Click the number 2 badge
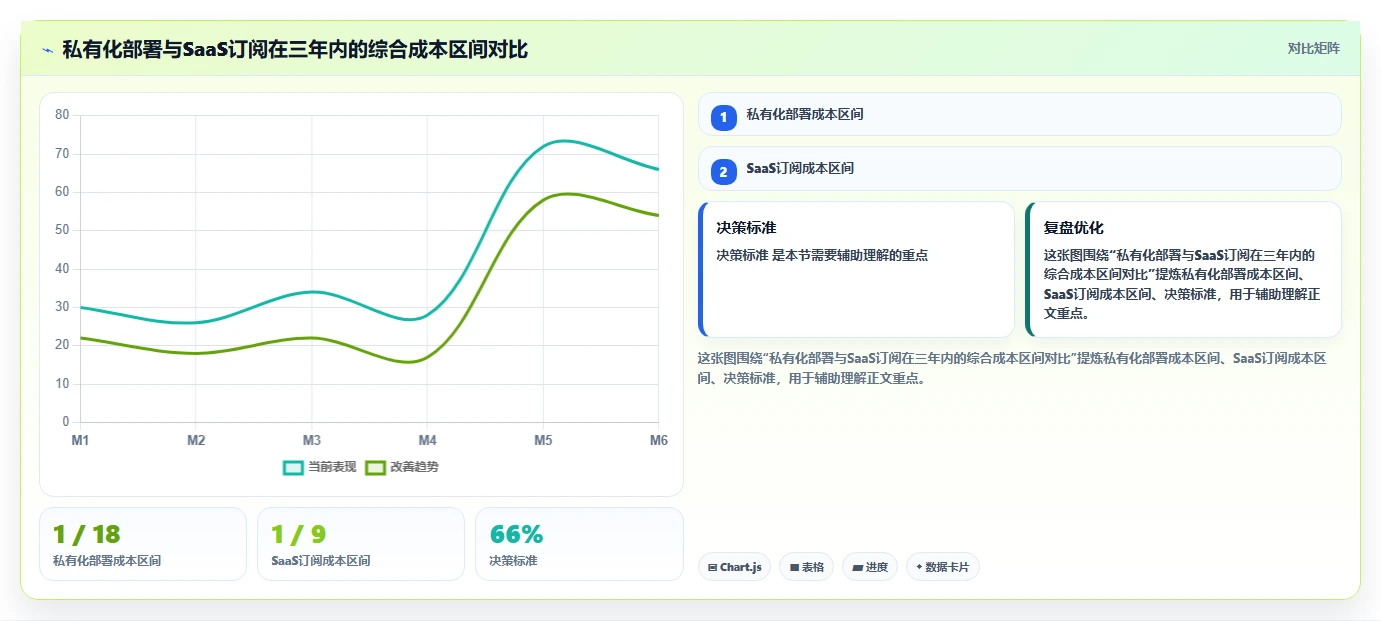Screen dimensions: 1381x621 [723, 172]
